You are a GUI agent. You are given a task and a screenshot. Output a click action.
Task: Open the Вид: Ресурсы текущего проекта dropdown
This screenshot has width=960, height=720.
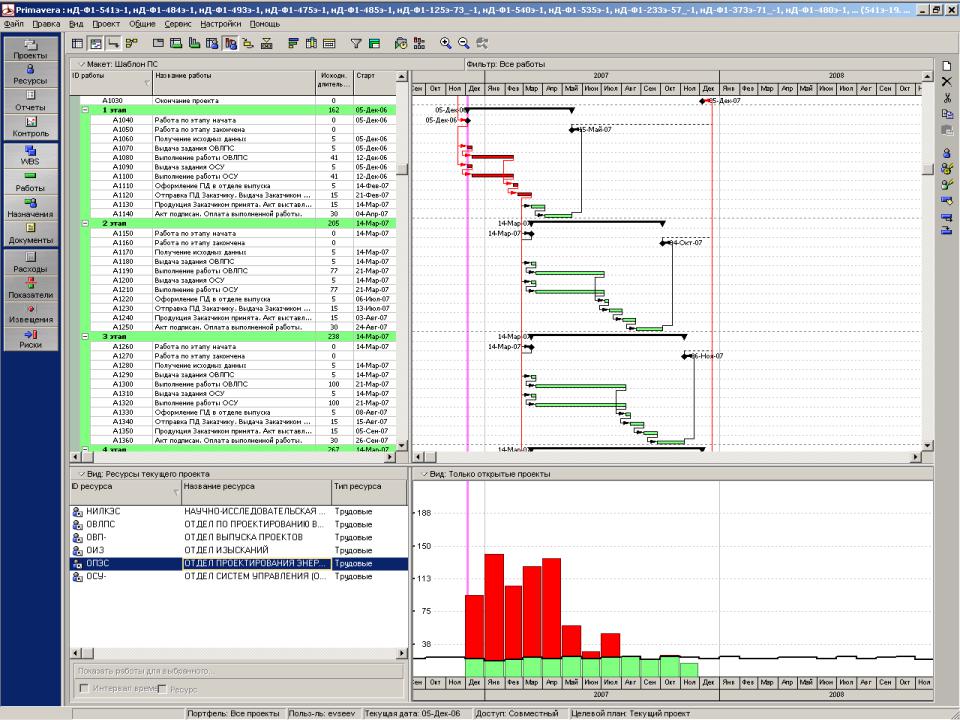143,474
